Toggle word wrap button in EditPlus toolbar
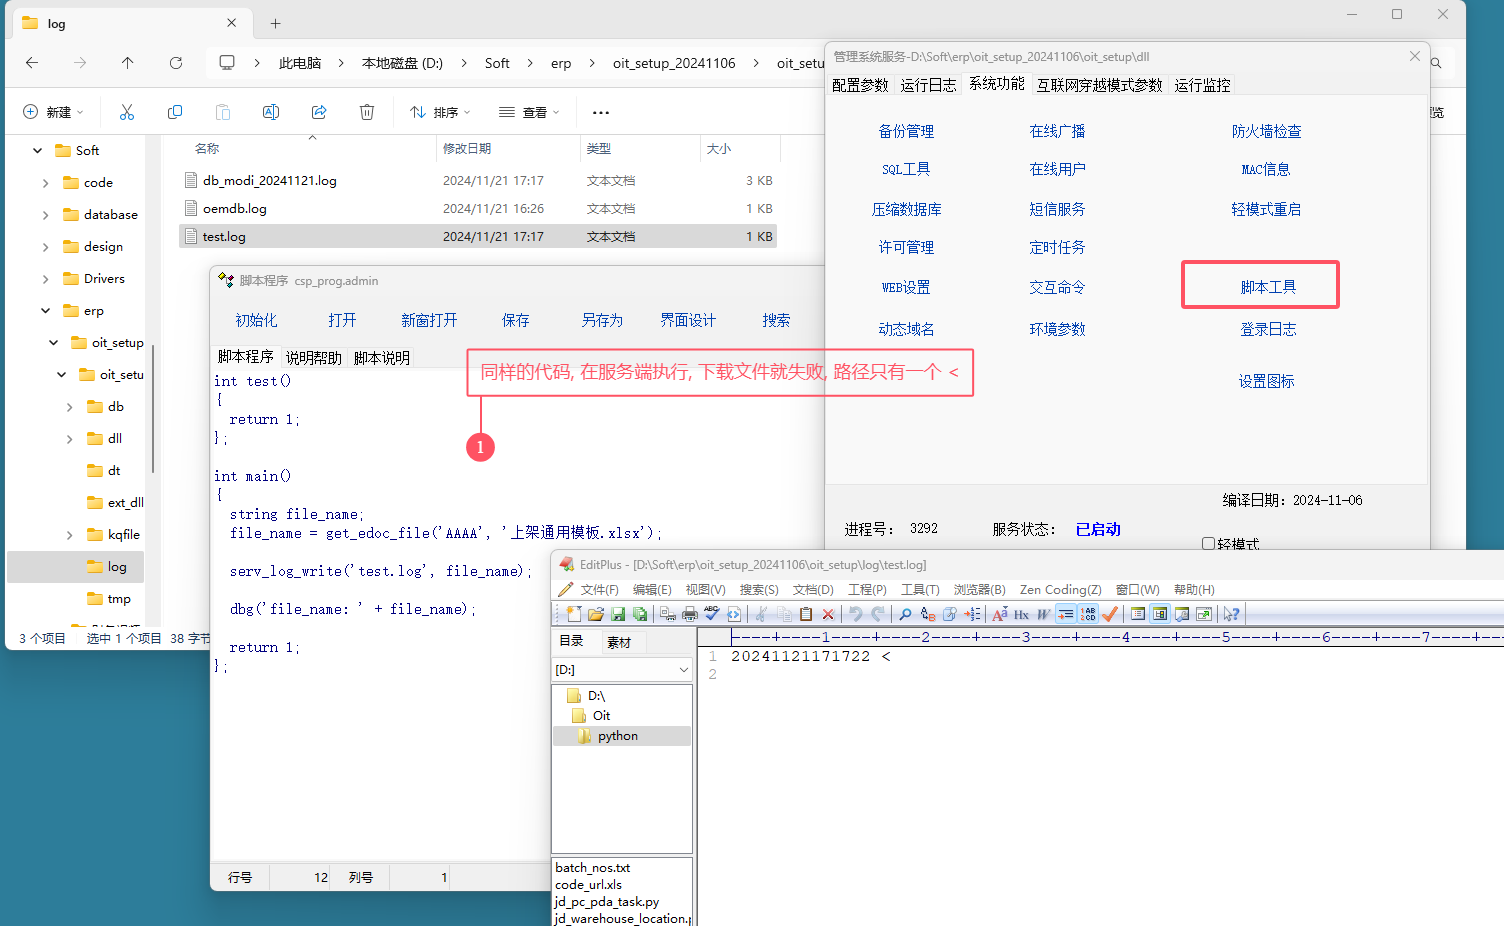Viewport: 1504px width, 926px height. 1066,614
